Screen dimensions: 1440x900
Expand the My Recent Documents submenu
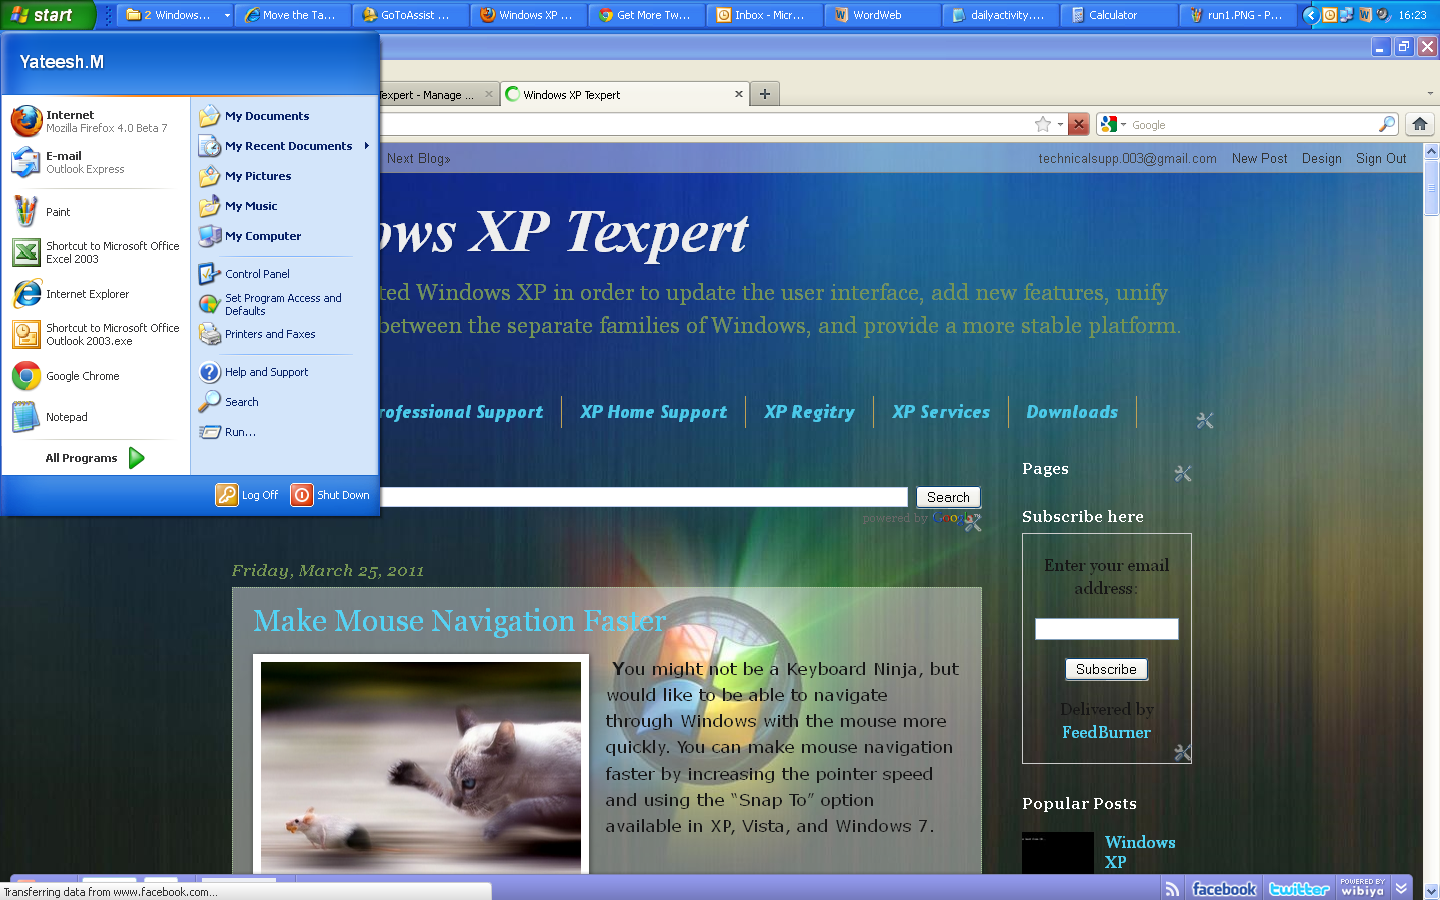[287, 145]
